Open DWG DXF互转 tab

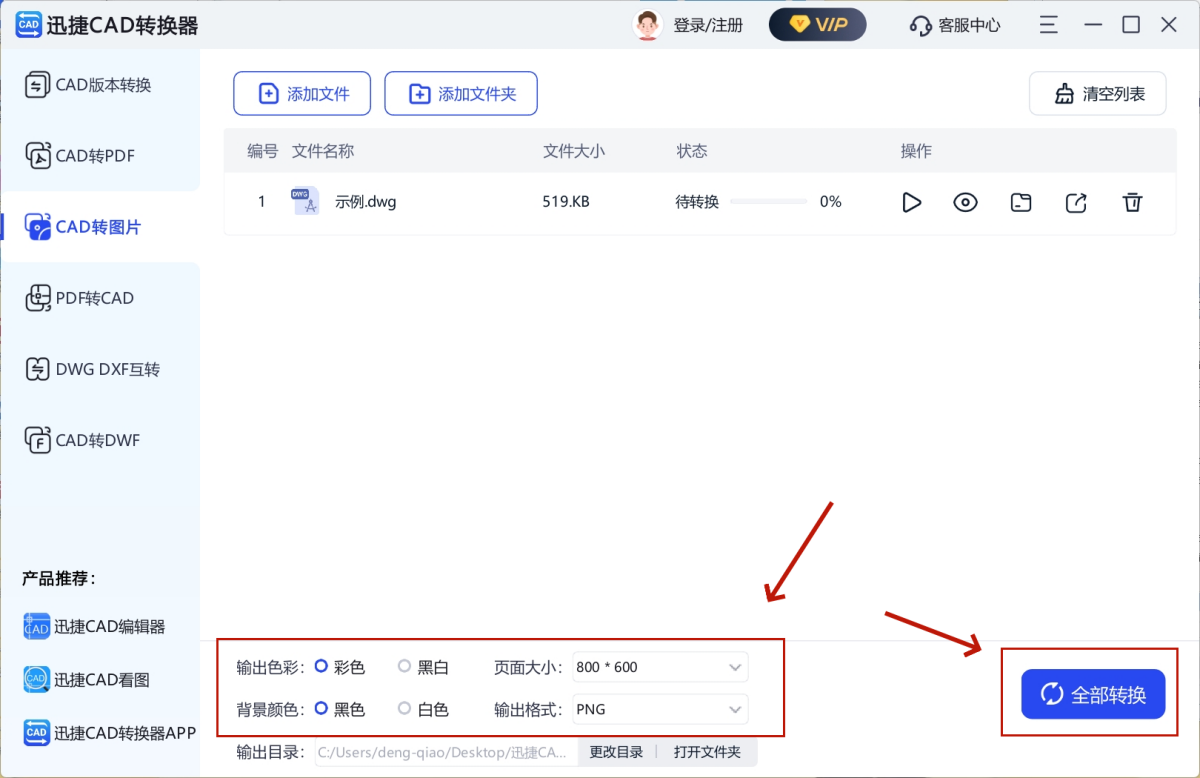click(x=100, y=369)
